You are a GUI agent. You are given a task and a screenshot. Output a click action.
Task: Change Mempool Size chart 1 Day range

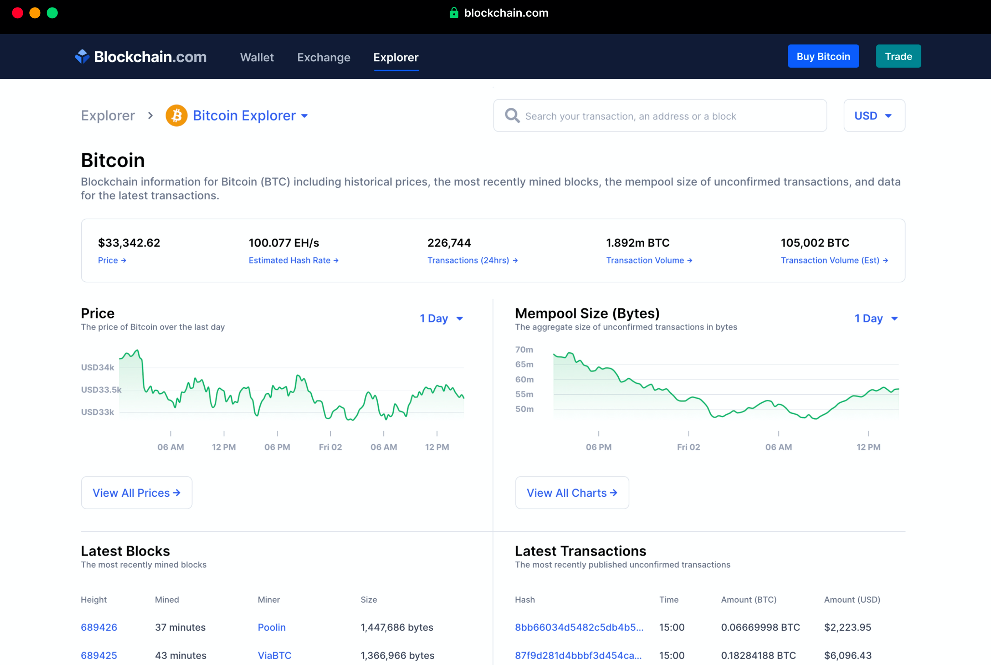(876, 319)
